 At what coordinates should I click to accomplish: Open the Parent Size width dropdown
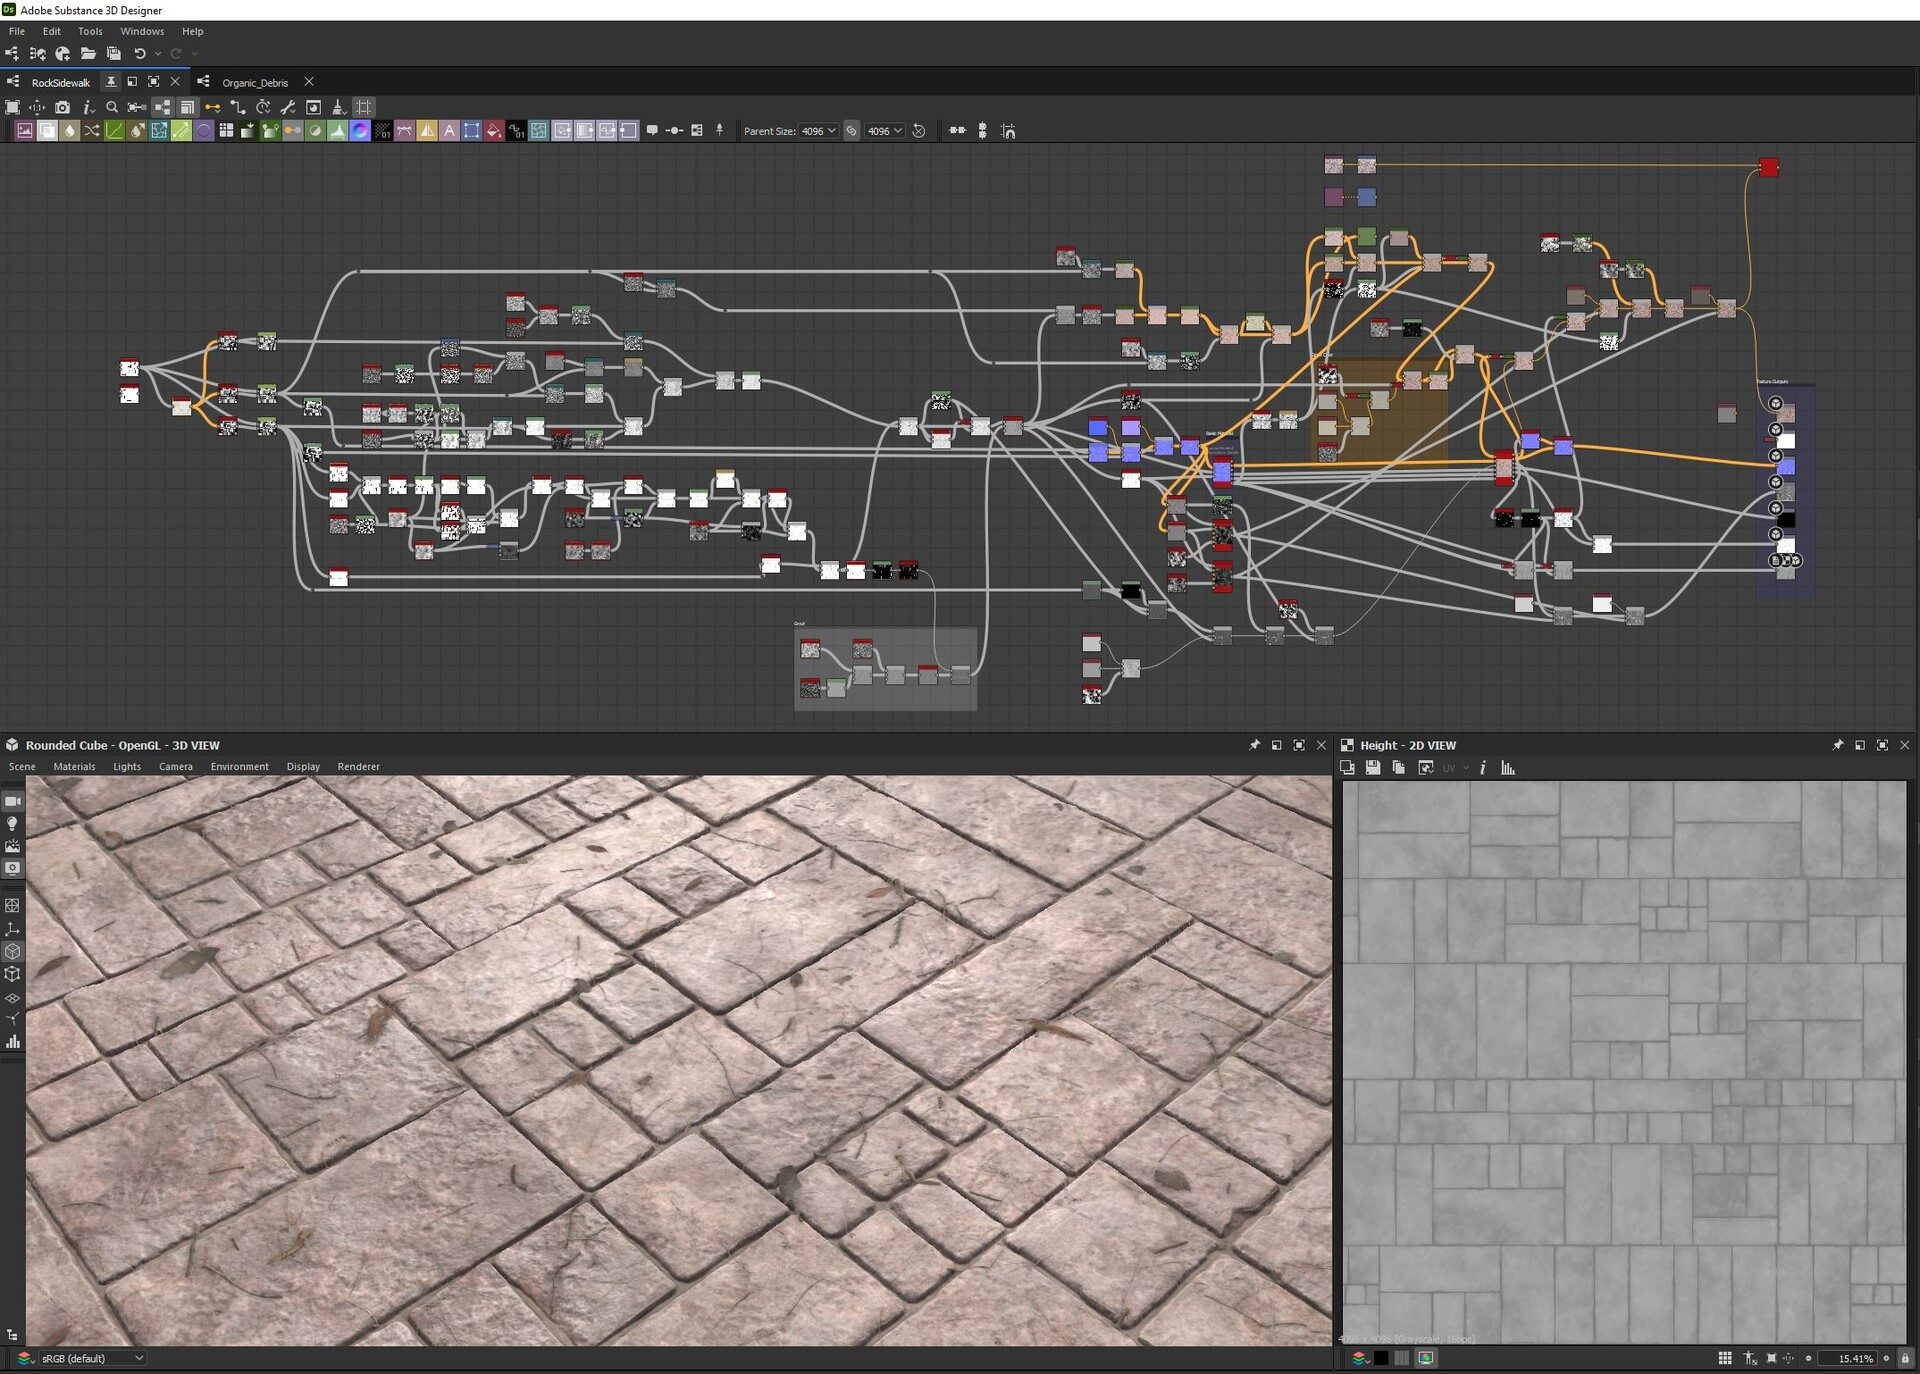tap(819, 131)
